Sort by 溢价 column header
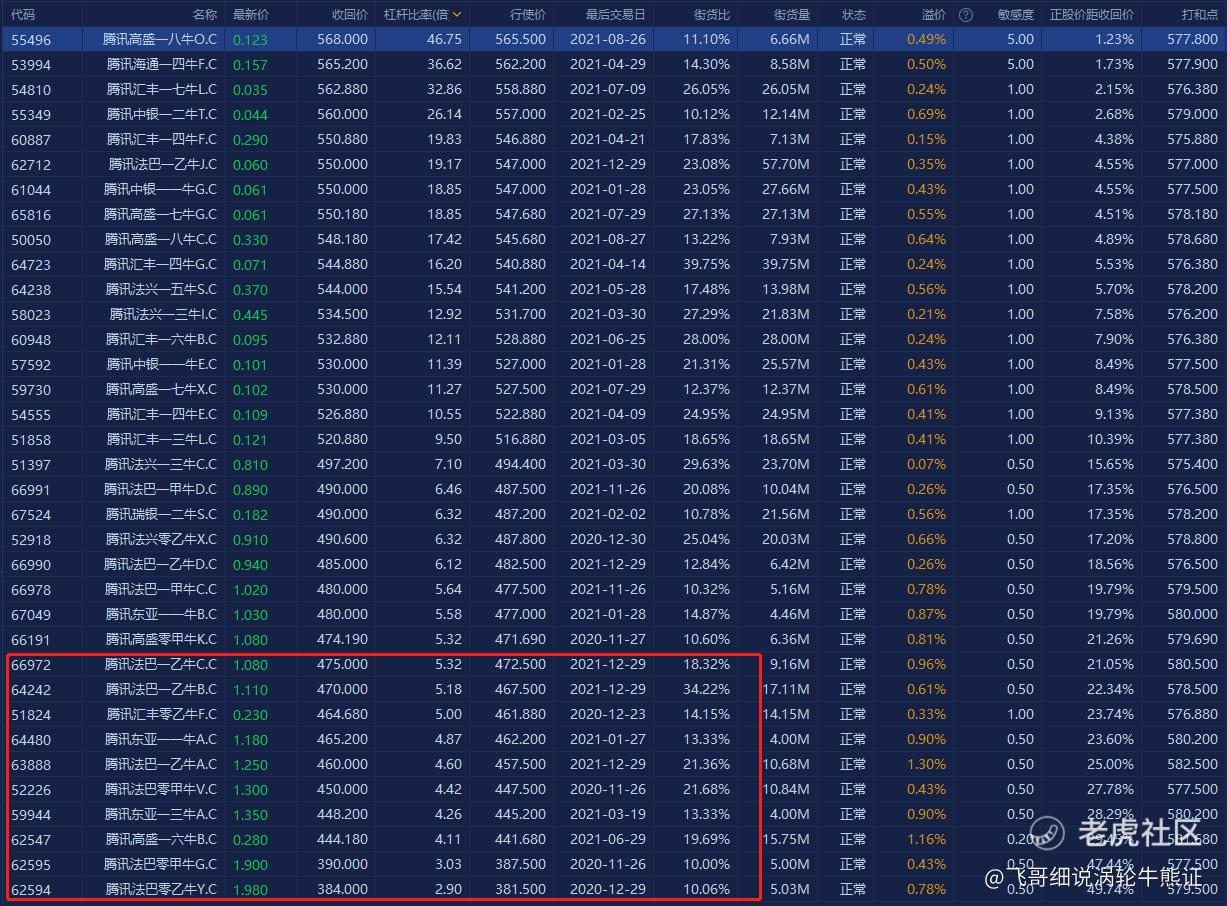The image size is (1227, 906). point(933,15)
